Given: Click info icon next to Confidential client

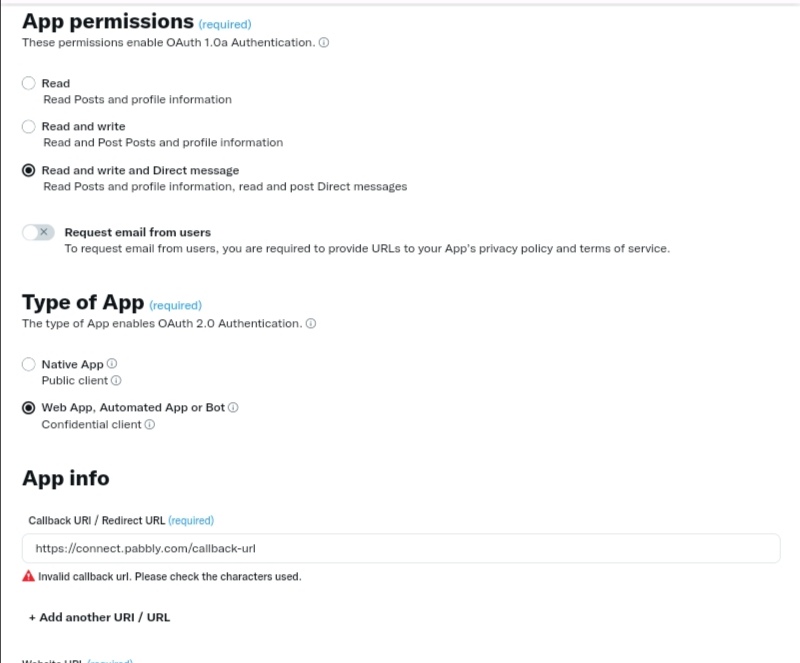Looking at the screenshot, I should pos(149,424).
